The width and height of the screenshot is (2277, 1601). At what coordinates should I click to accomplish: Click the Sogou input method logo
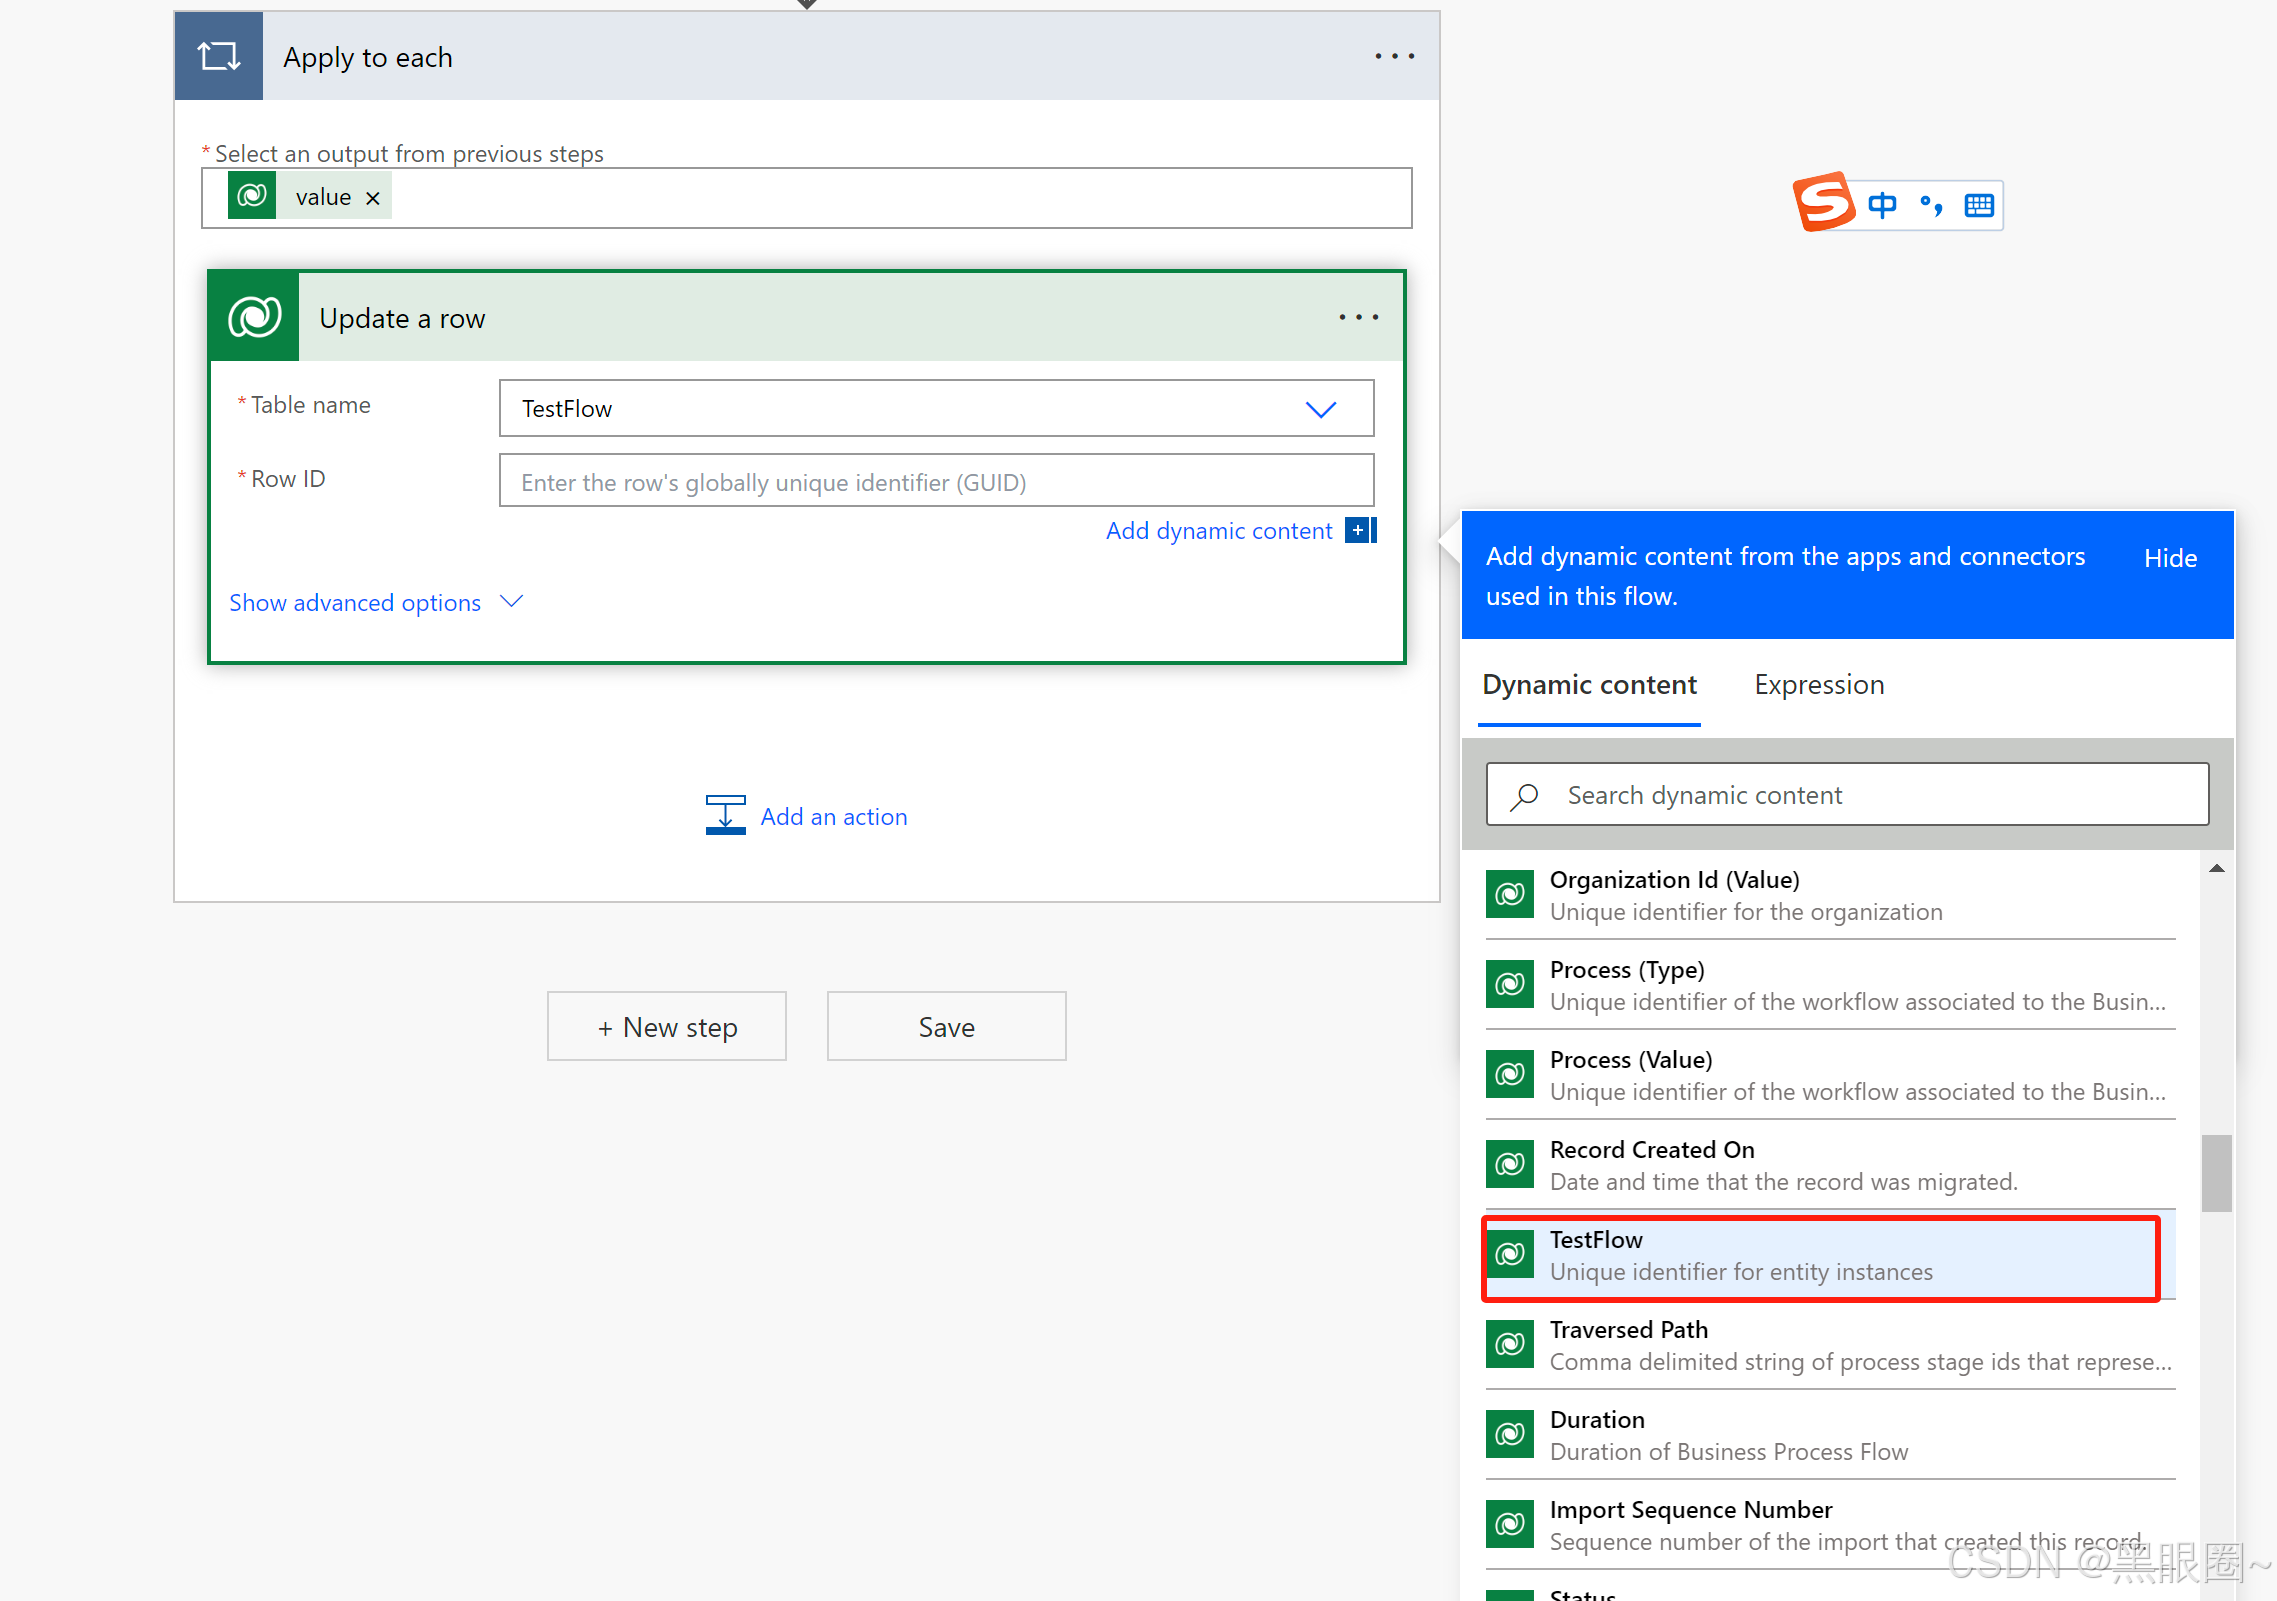pos(1824,204)
